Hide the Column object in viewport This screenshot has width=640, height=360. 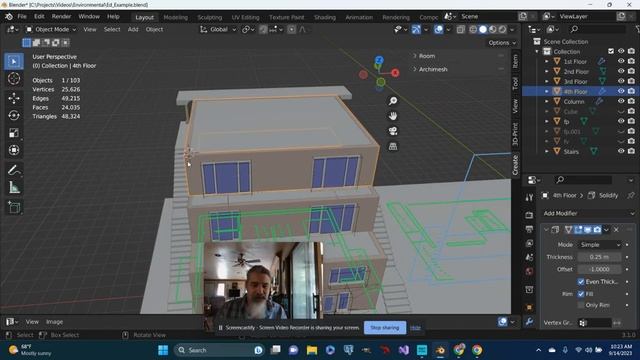[x=621, y=101]
